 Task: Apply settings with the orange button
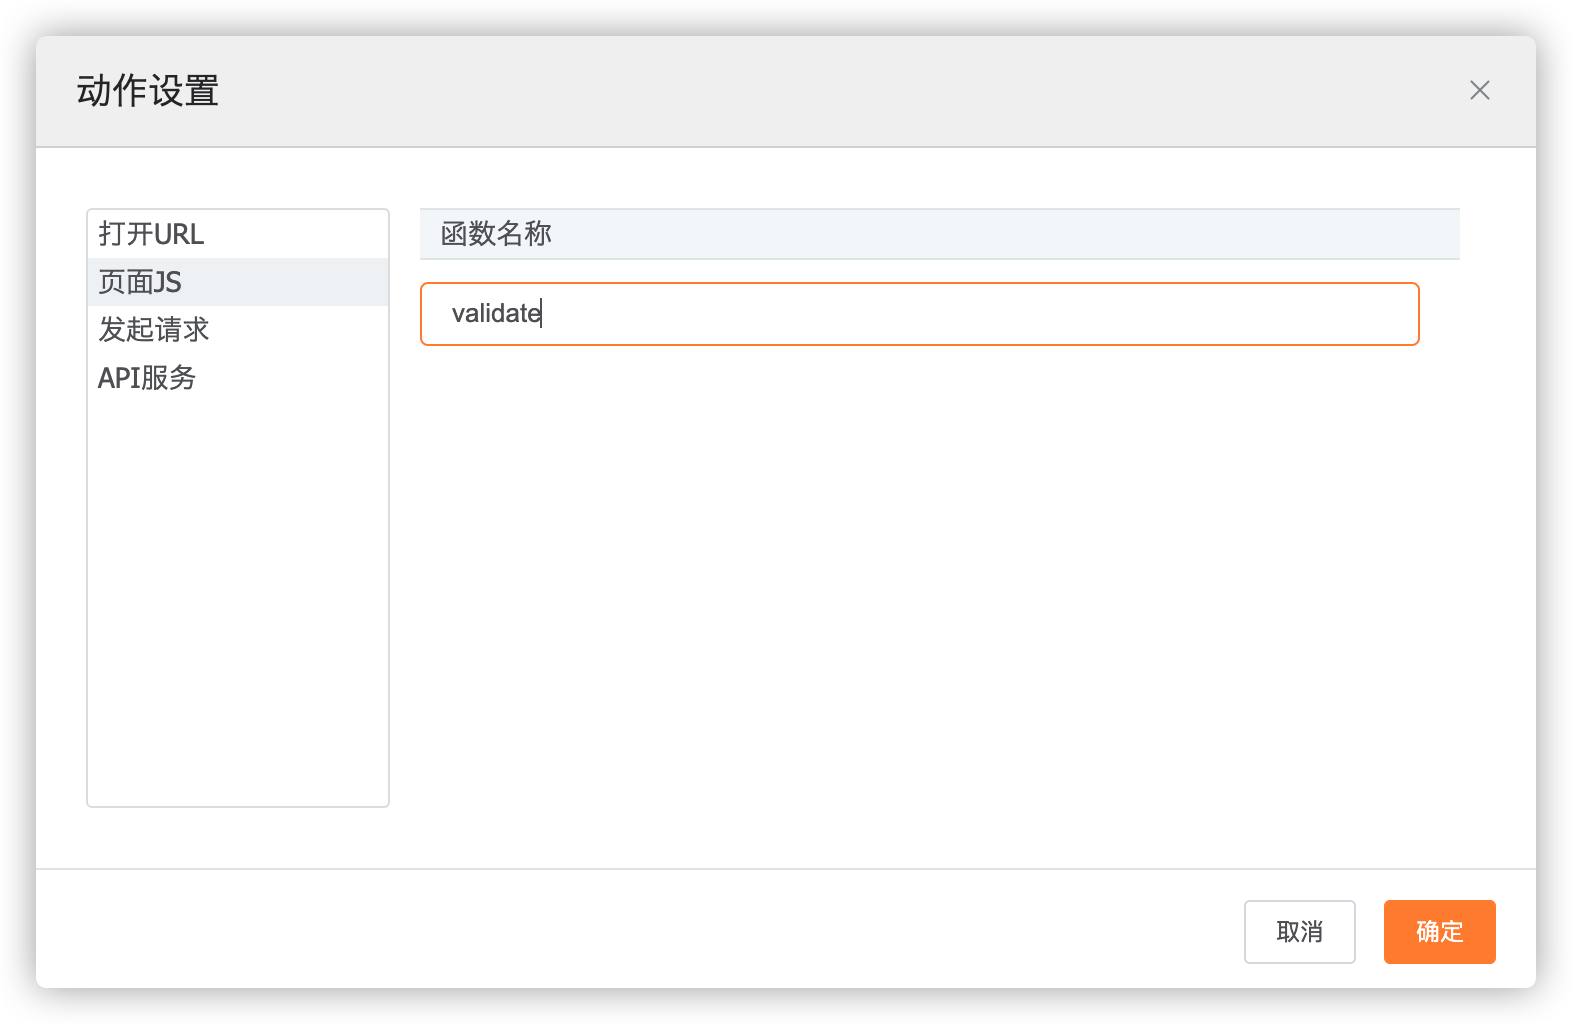pos(1439,932)
